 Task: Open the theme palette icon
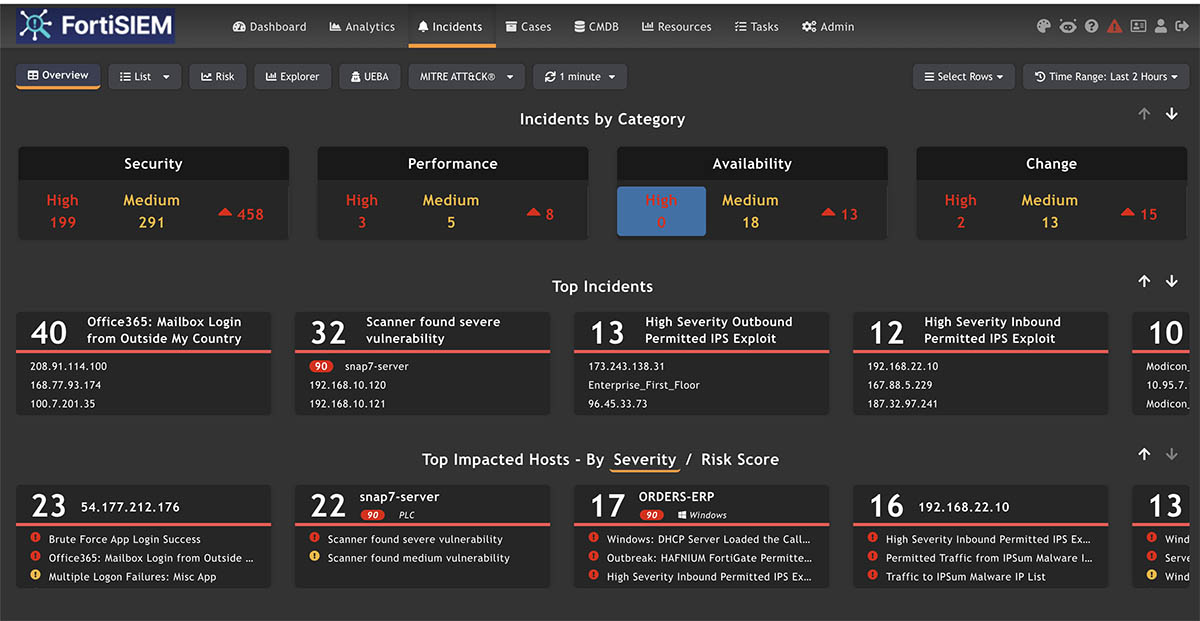[x=1043, y=27]
